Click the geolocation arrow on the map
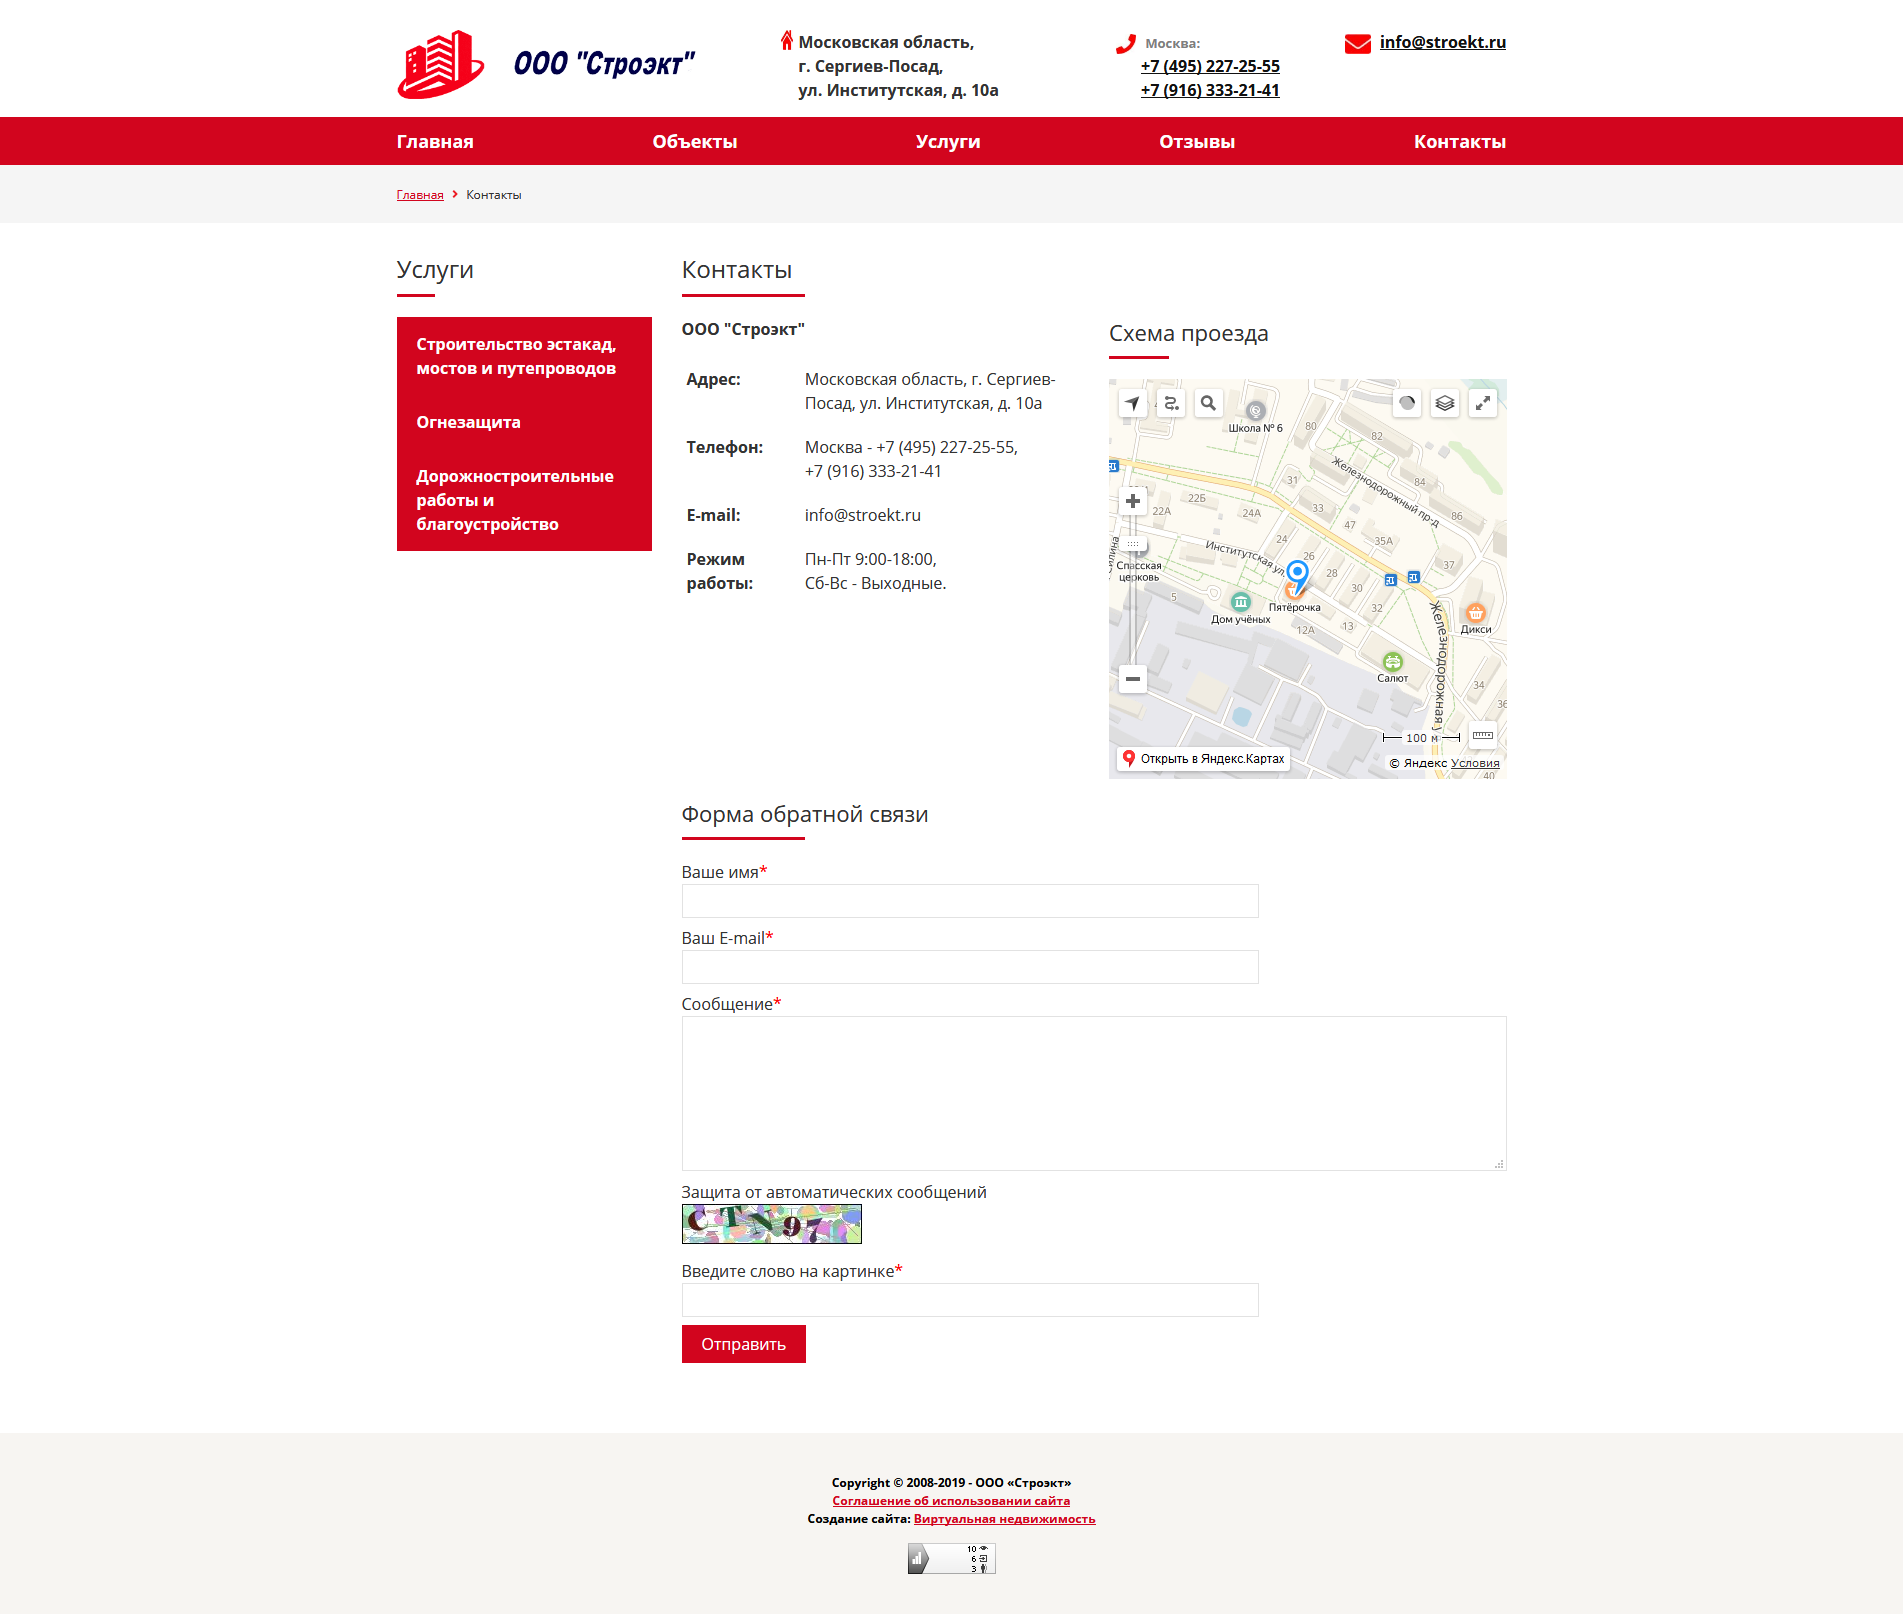Image resolution: width=1903 pixels, height=1614 pixels. click(x=1132, y=403)
